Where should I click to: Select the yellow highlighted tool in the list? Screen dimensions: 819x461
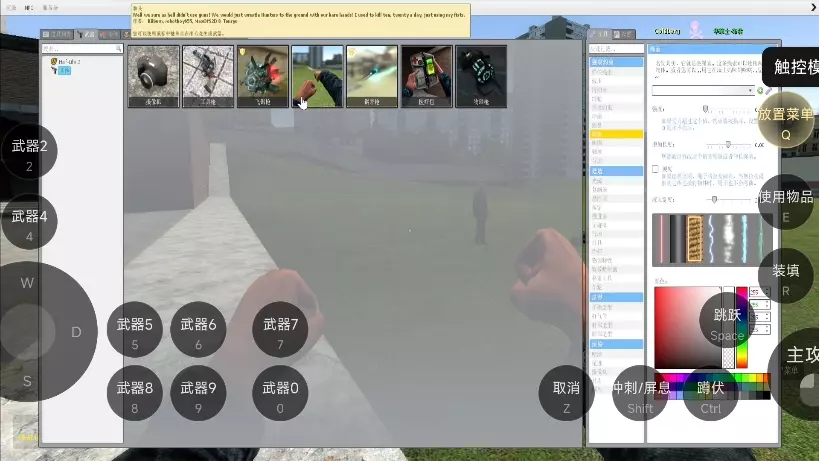coord(616,134)
